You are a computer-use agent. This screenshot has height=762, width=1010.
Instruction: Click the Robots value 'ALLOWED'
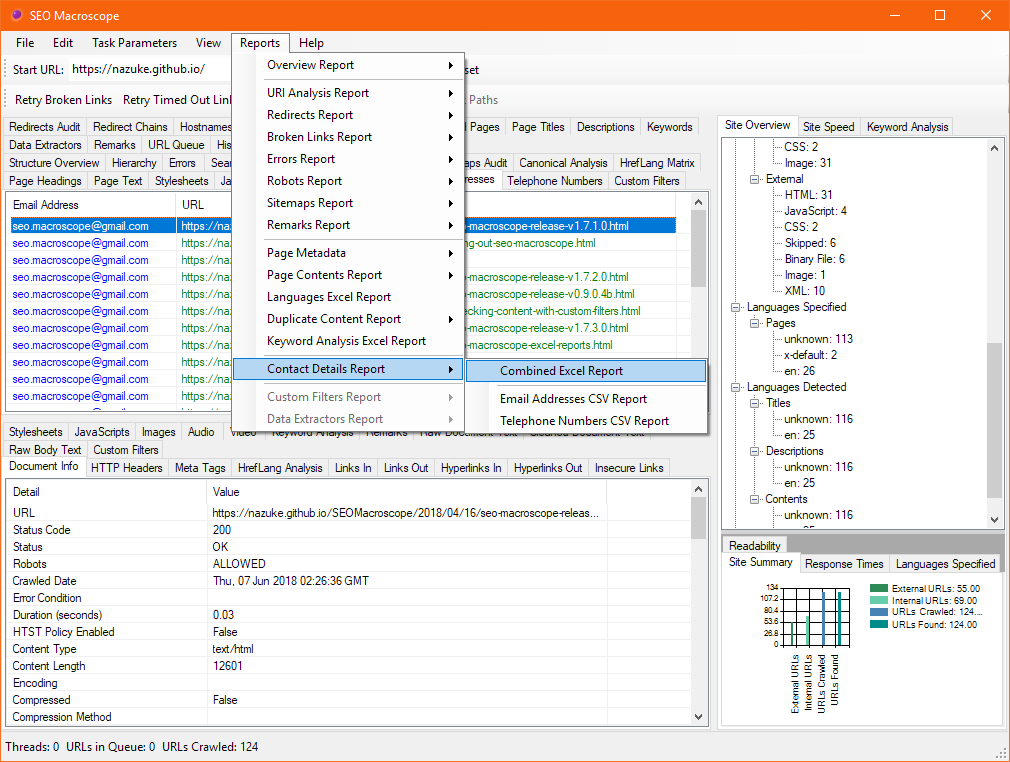(x=239, y=564)
